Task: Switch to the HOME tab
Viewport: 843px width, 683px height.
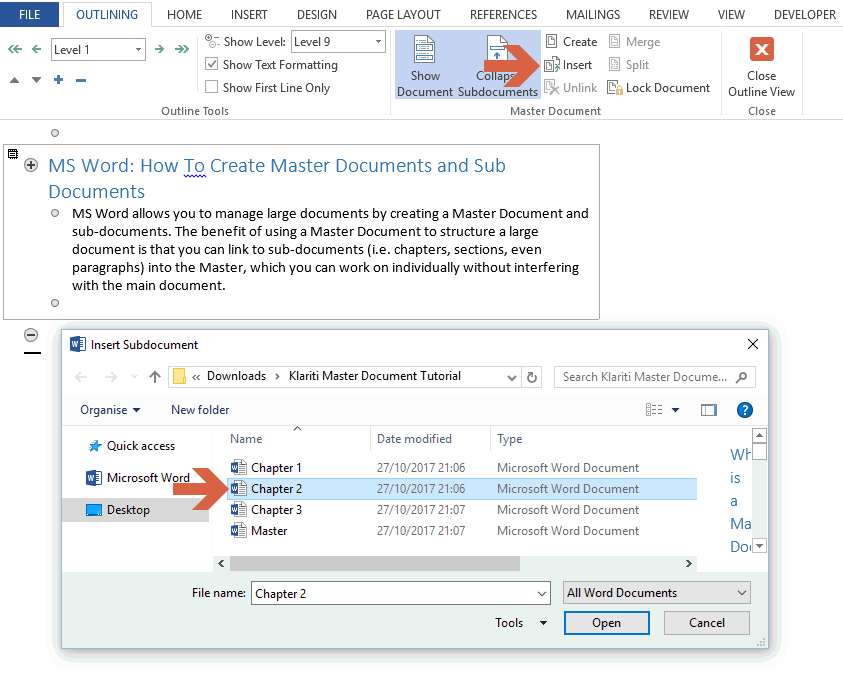Action: (x=184, y=14)
